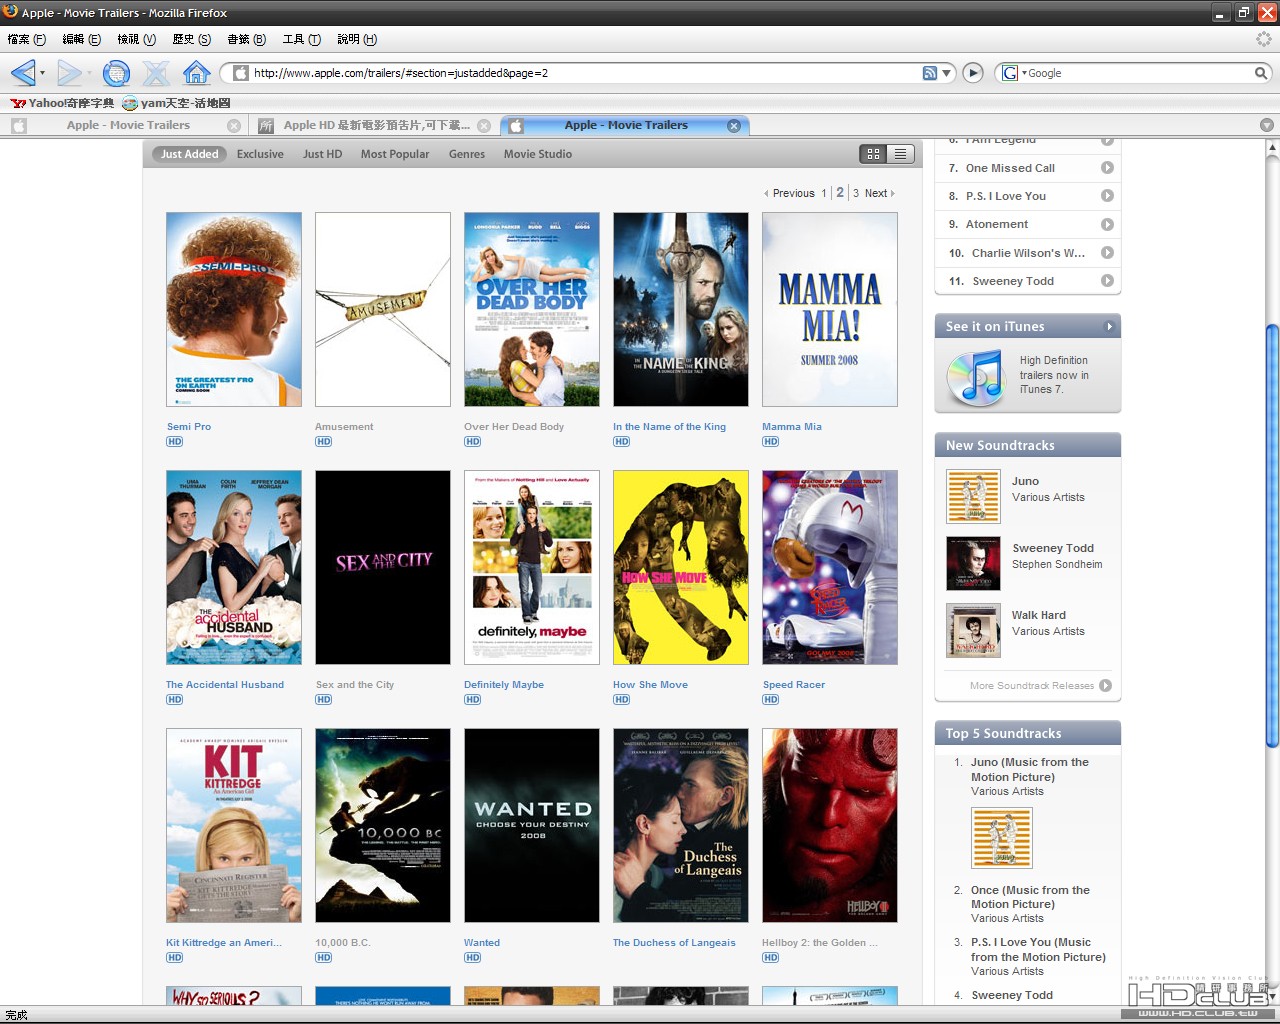Select the Just HD section
1280x1024 pixels.
(x=322, y=154)
